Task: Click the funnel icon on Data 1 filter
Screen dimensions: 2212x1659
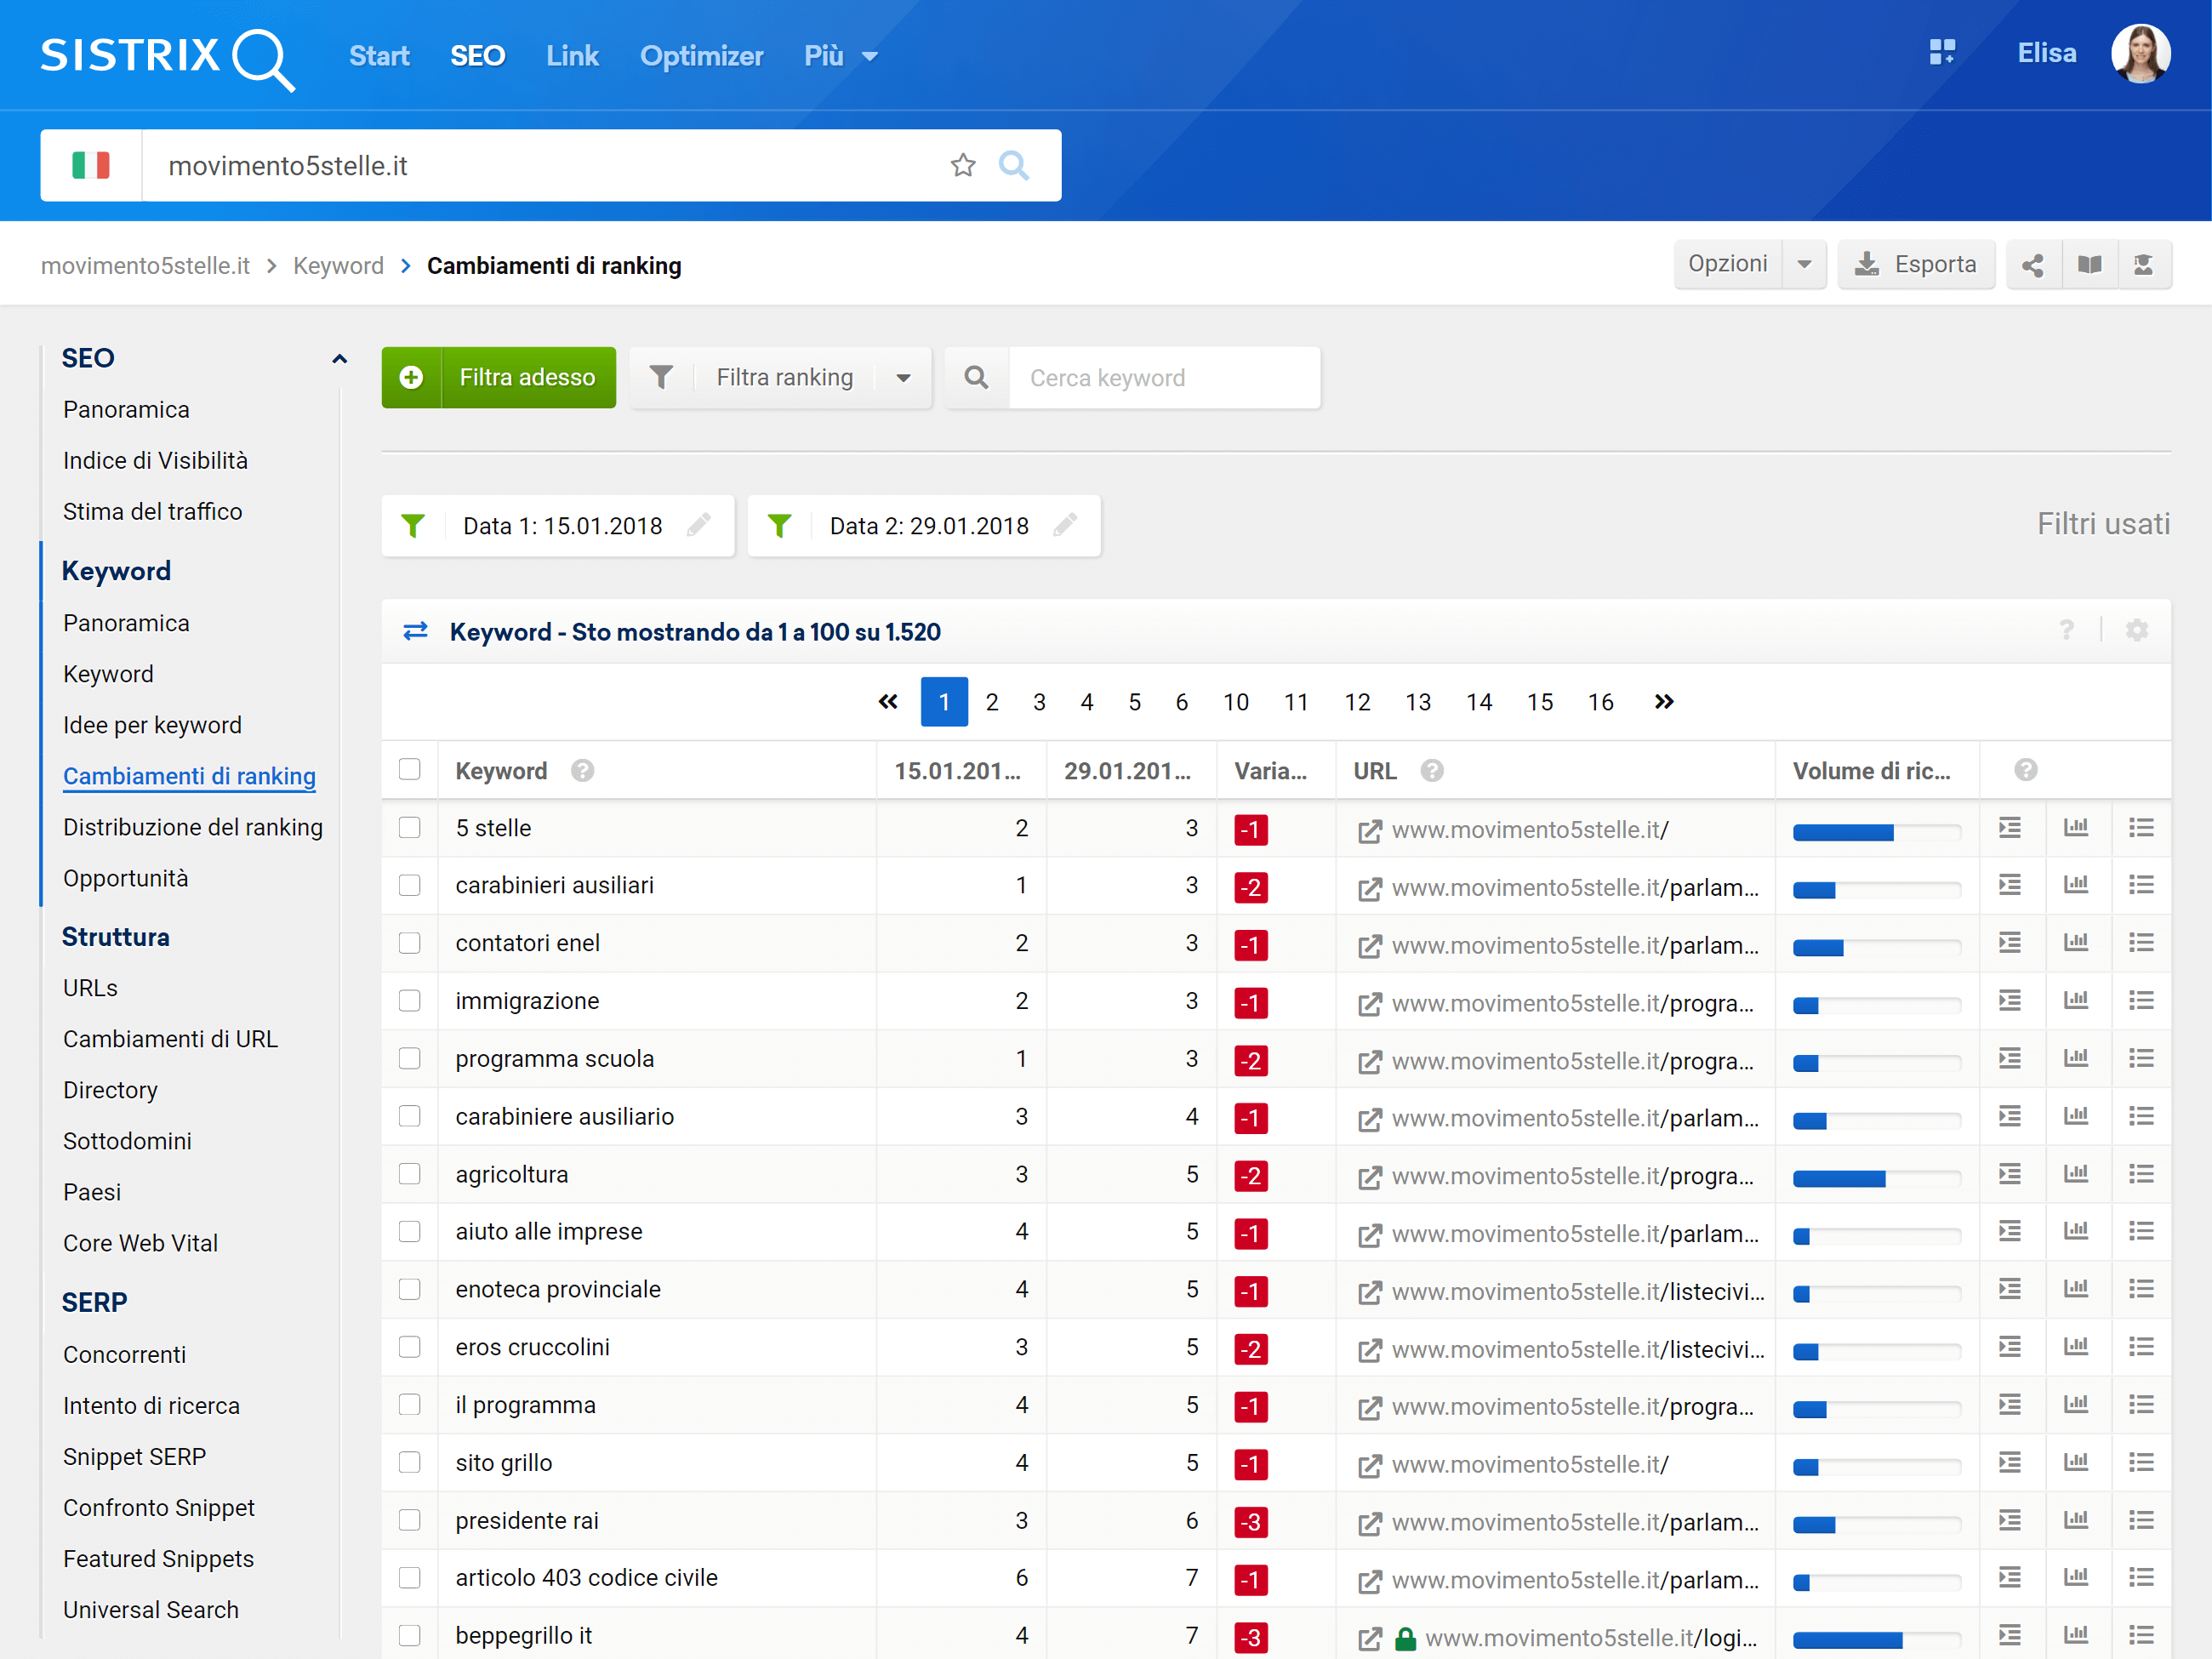Action: (413, 525)
